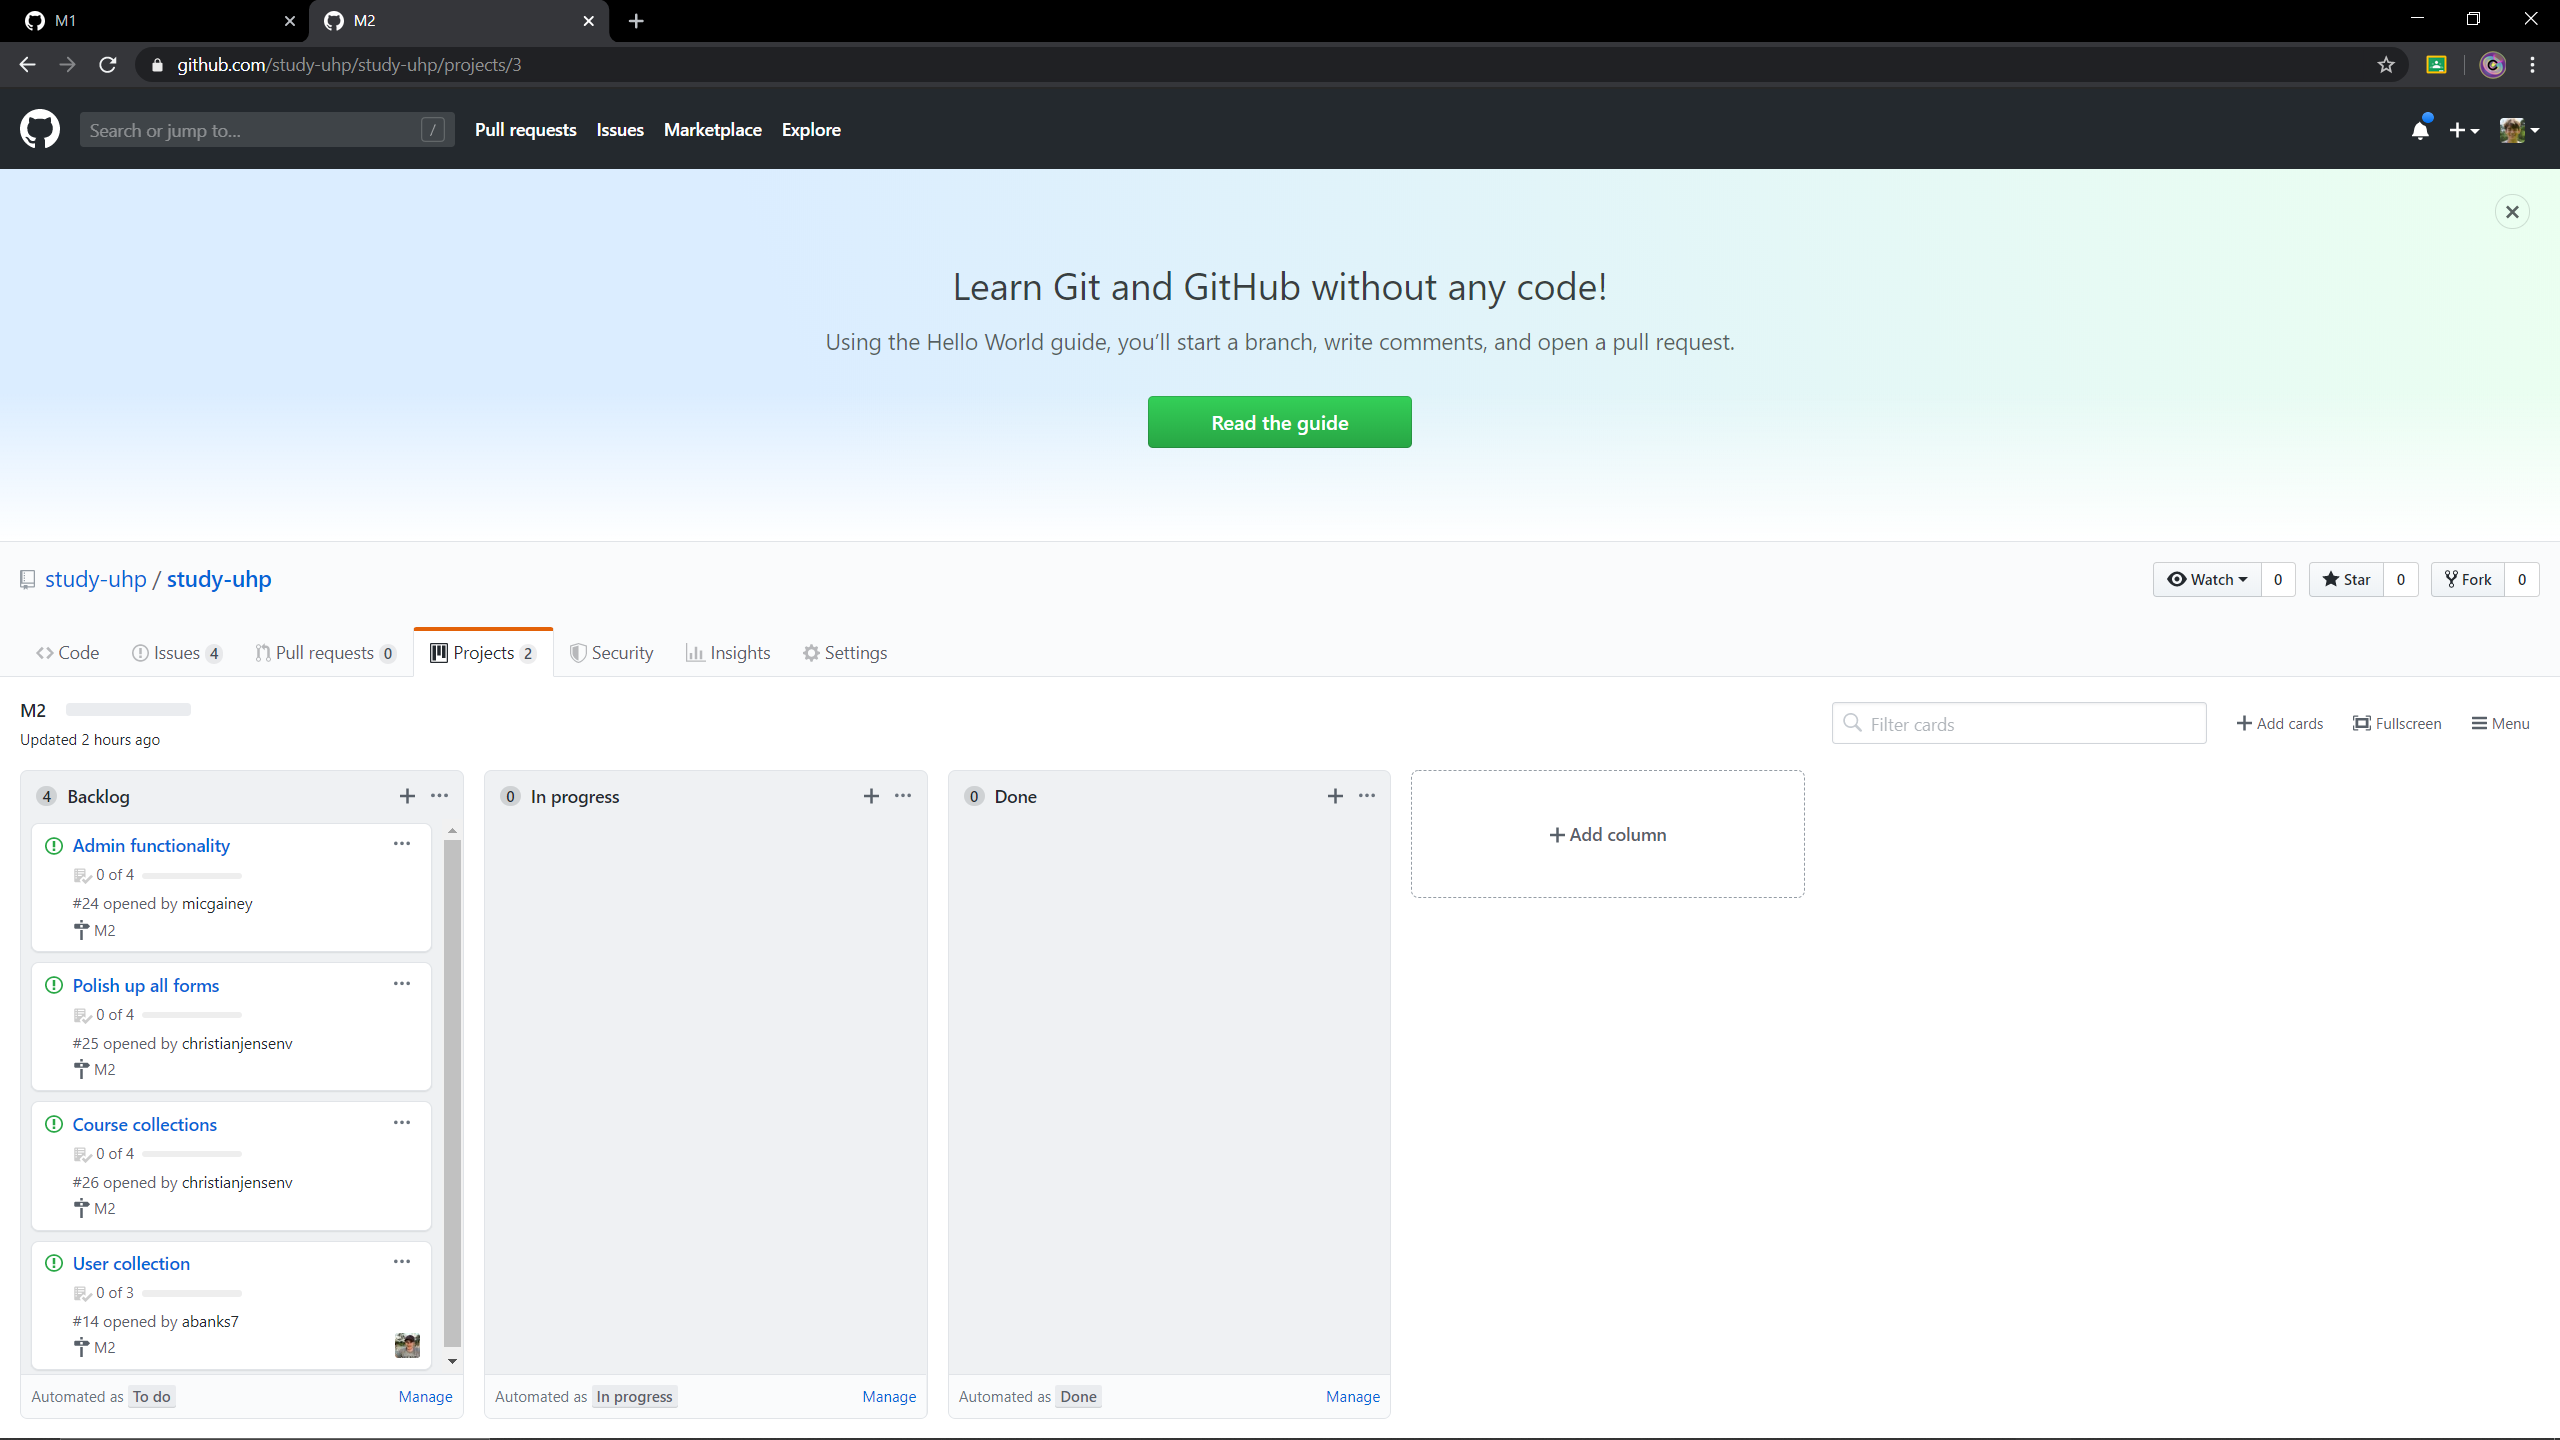Open the Polish up all forms issue

click(146, 985)
